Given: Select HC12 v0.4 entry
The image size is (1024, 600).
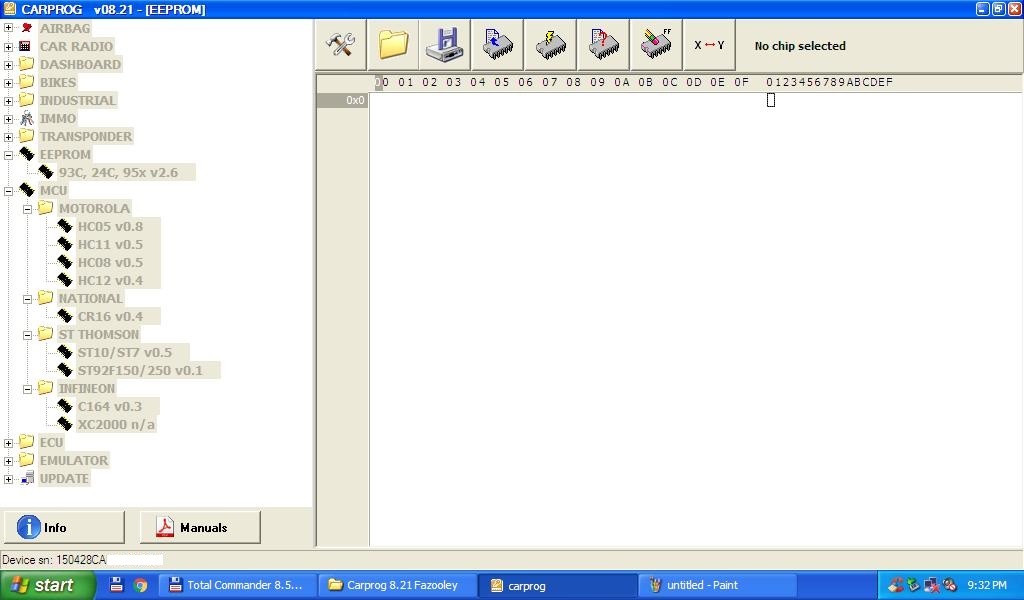Looking at the screenshot, I should [110, 280].
